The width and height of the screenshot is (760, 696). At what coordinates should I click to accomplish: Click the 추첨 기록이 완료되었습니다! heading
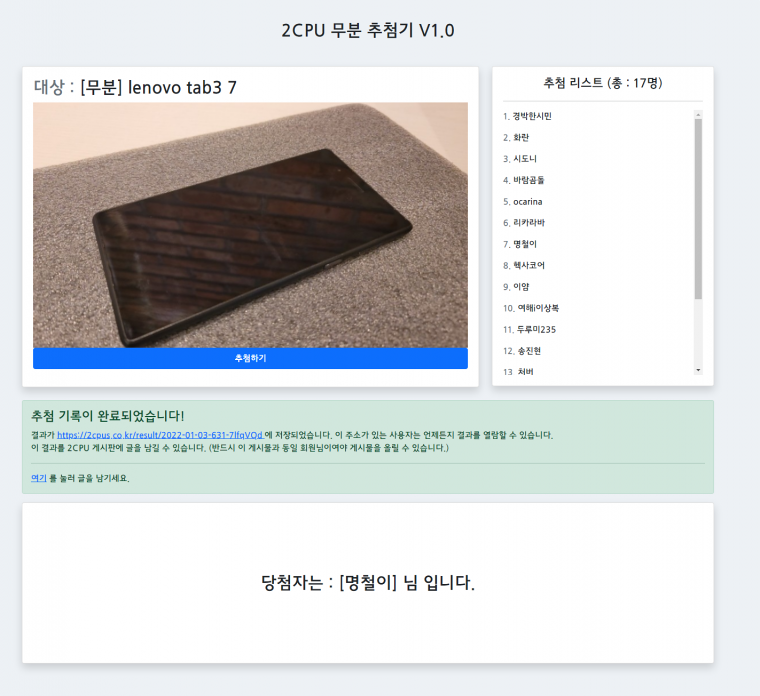(x=108, y=416)
